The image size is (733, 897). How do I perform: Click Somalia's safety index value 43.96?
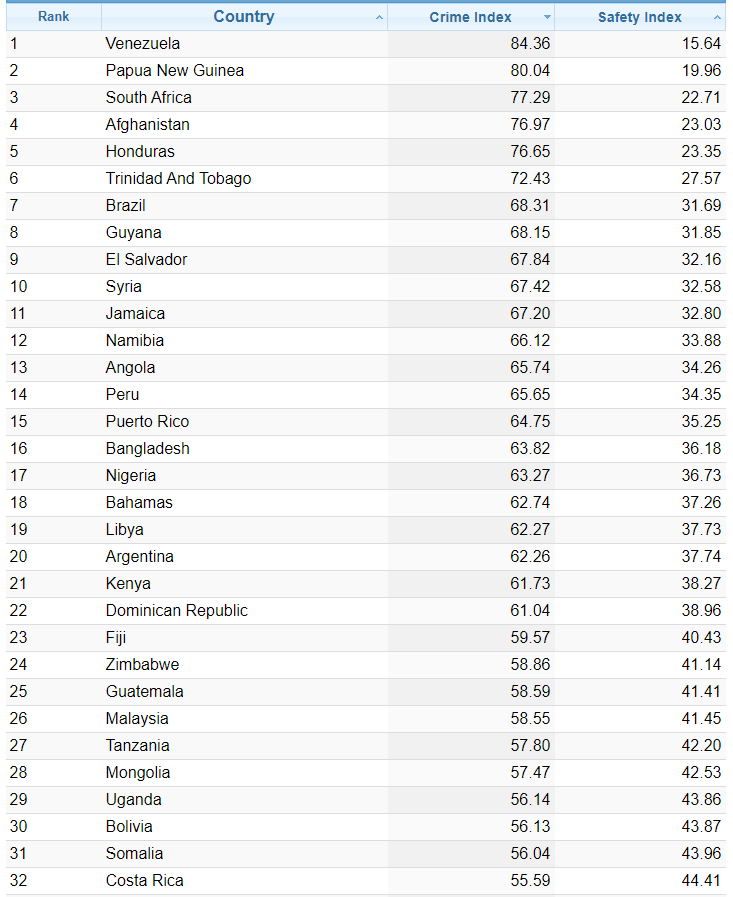[700, 854]
